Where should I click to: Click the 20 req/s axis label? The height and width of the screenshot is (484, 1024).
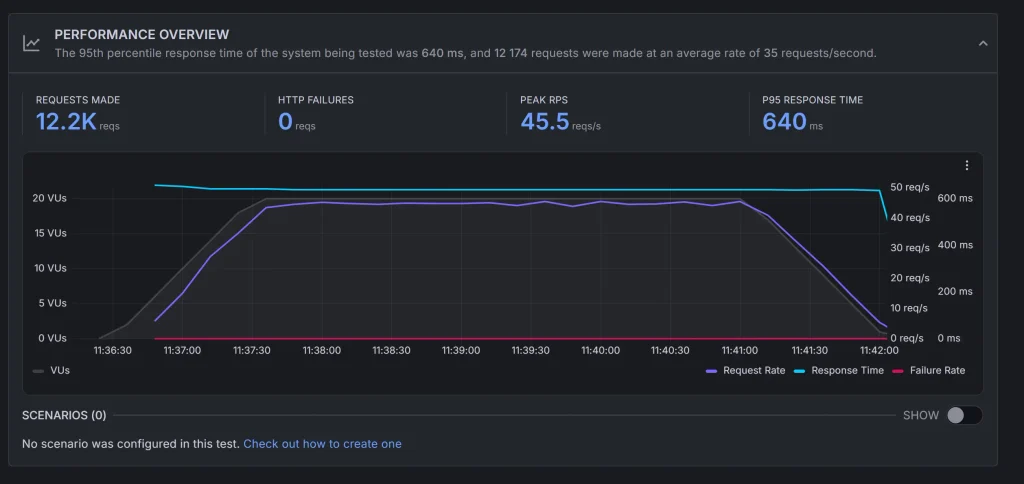coord(910,278)
